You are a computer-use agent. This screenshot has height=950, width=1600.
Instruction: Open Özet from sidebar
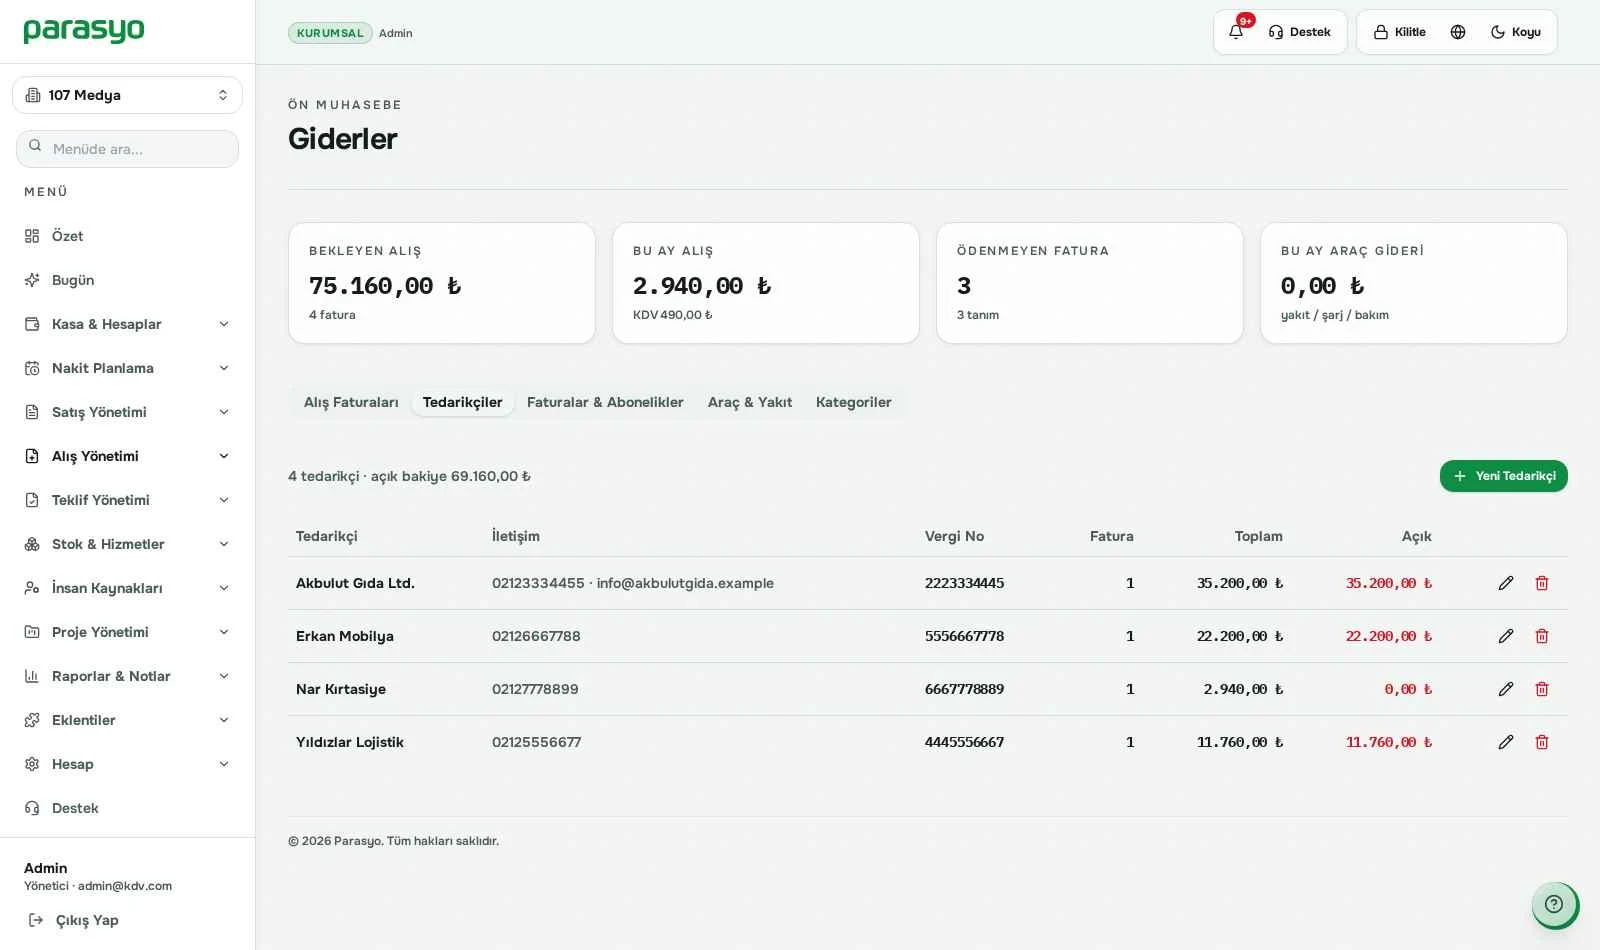tap(127, 236)
